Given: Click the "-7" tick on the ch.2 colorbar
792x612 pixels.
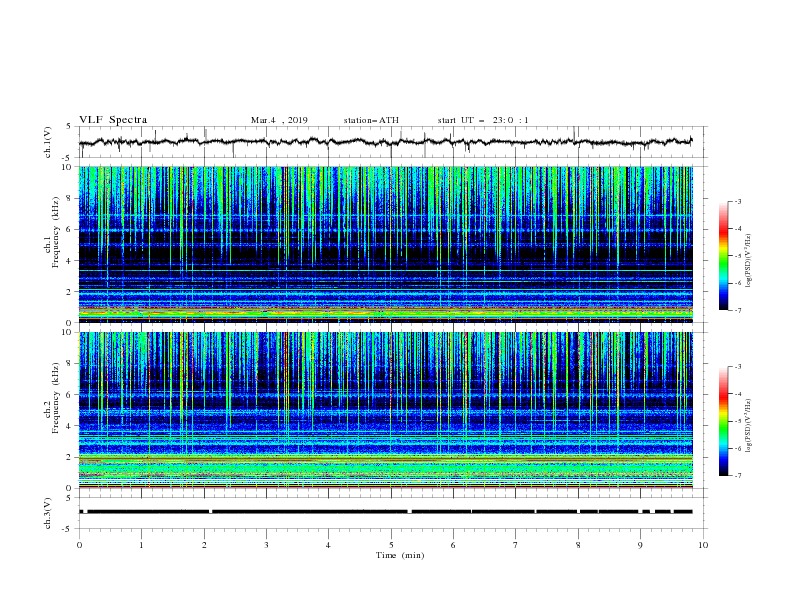Looking at the screenshot, I should point(737,475).
